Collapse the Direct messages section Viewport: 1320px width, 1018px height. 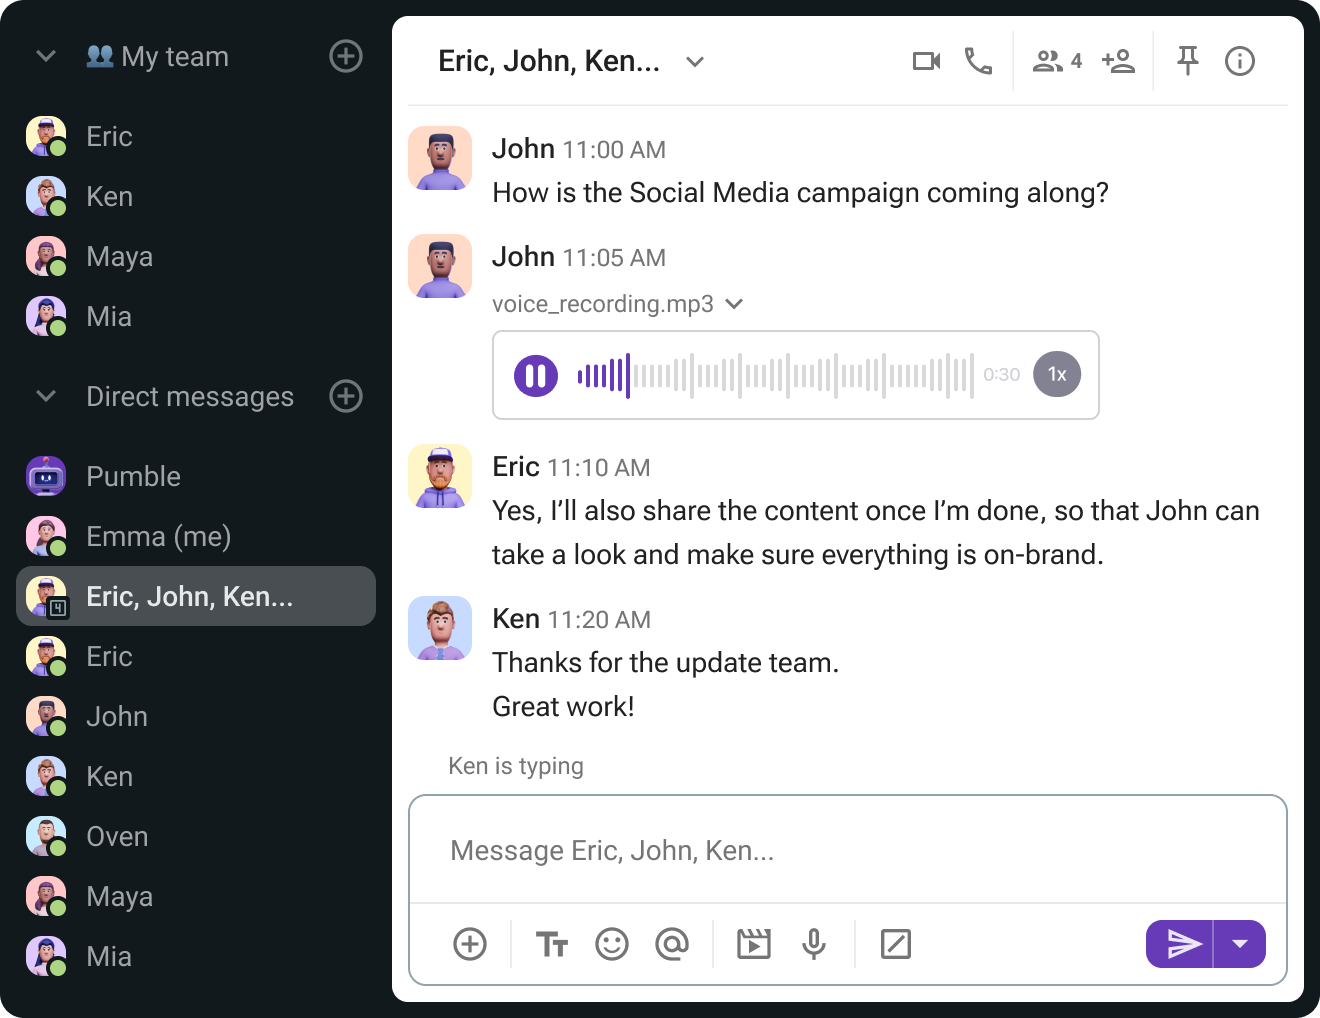[46, 397]
